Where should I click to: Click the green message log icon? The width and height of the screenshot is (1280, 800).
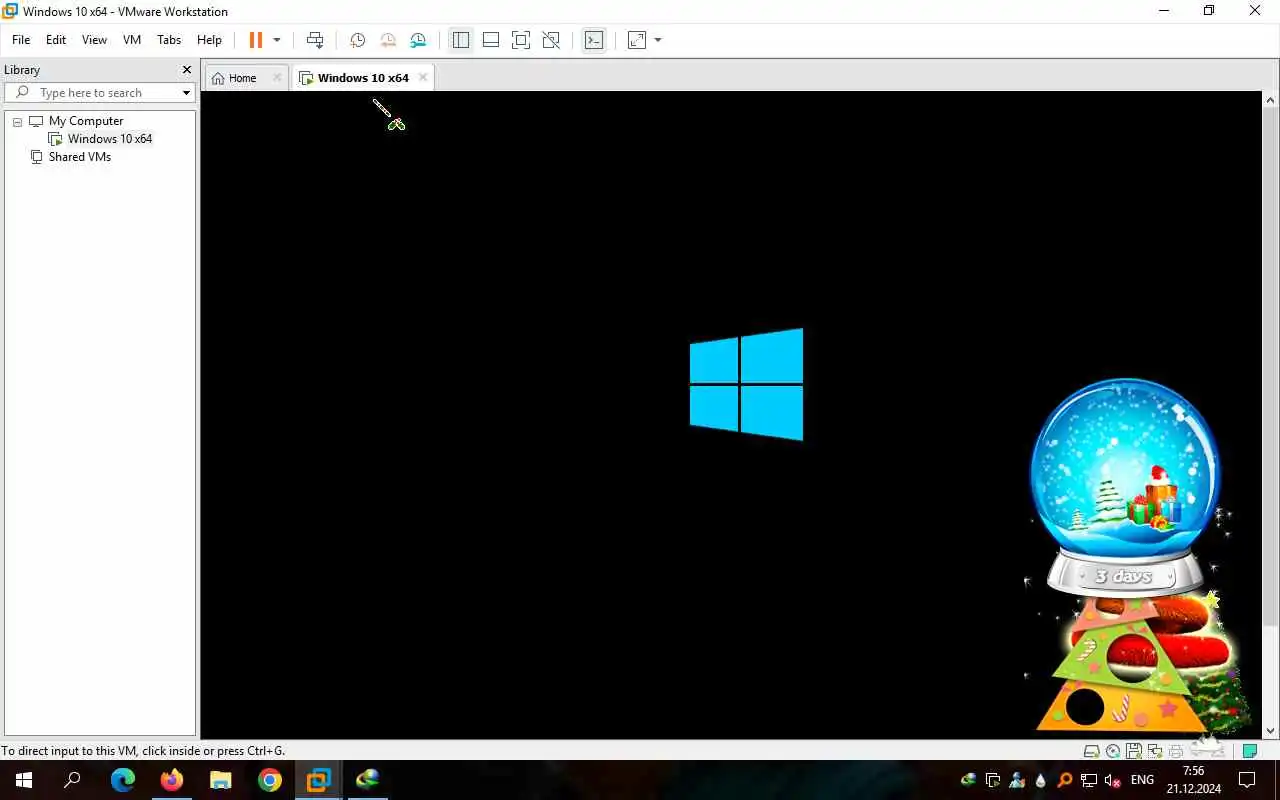[1250, 751]
